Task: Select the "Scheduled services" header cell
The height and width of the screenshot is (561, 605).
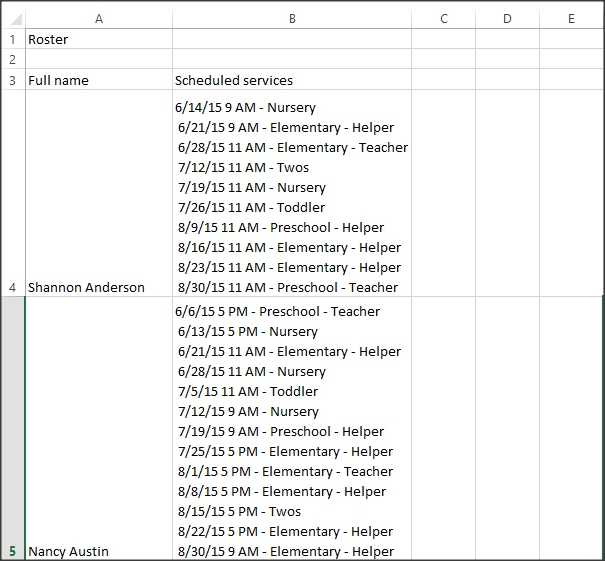Action: click(x=291, y=80)
